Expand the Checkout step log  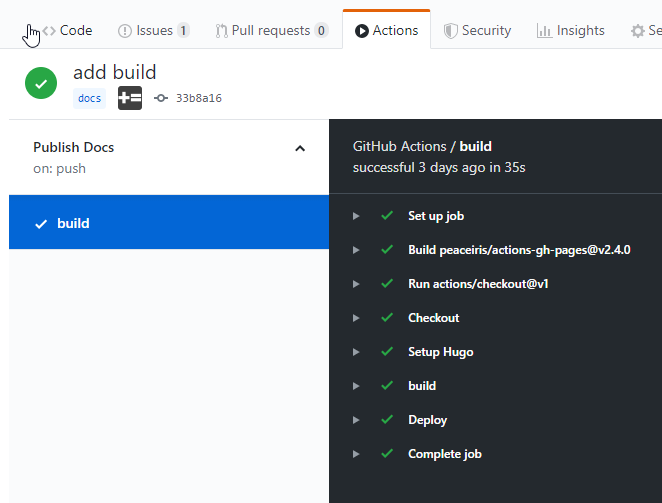coord(356,318)
